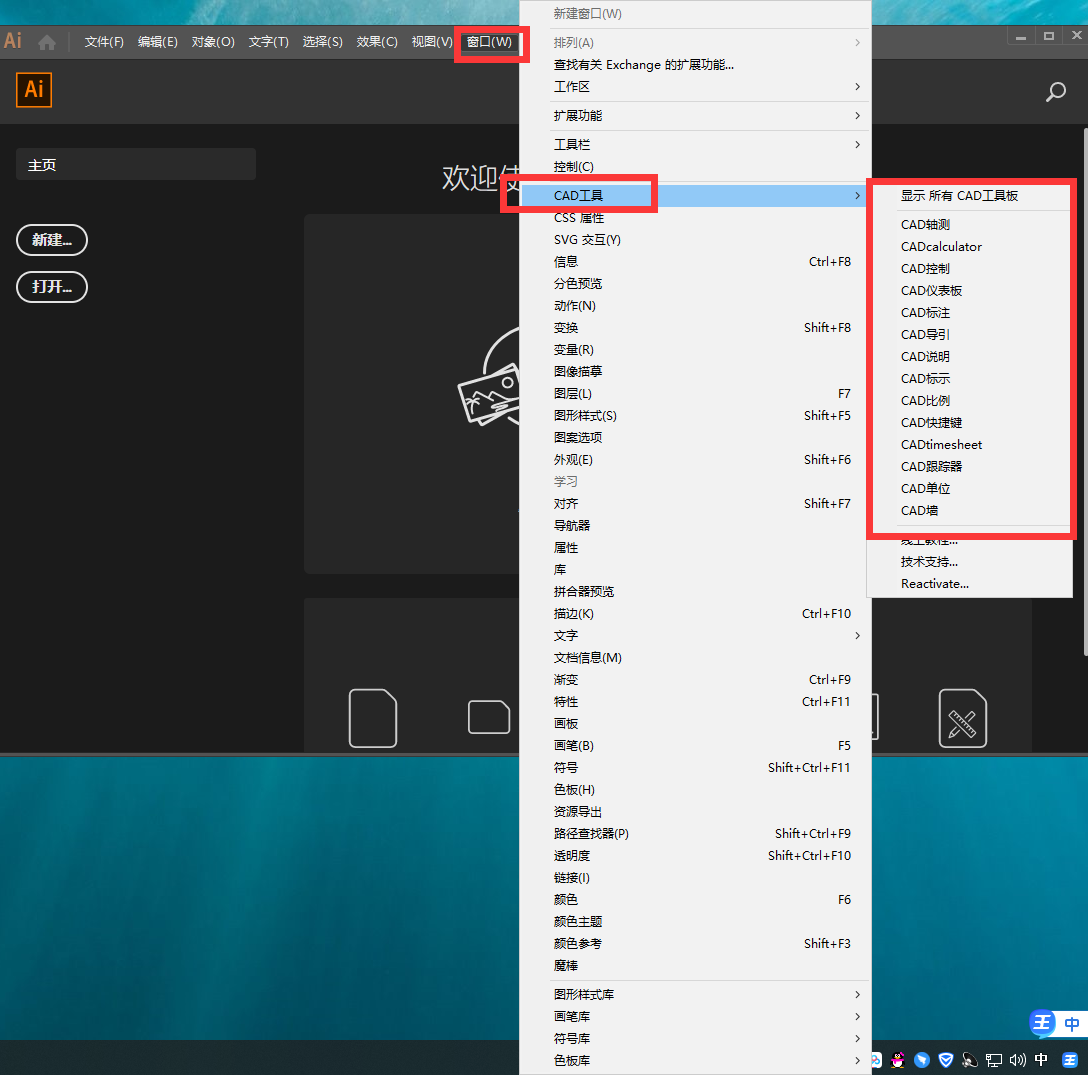The width and height of the screenshot is (1088, 1075).
Task: Open the 对象(O) menu
Action: pos(213,42)
